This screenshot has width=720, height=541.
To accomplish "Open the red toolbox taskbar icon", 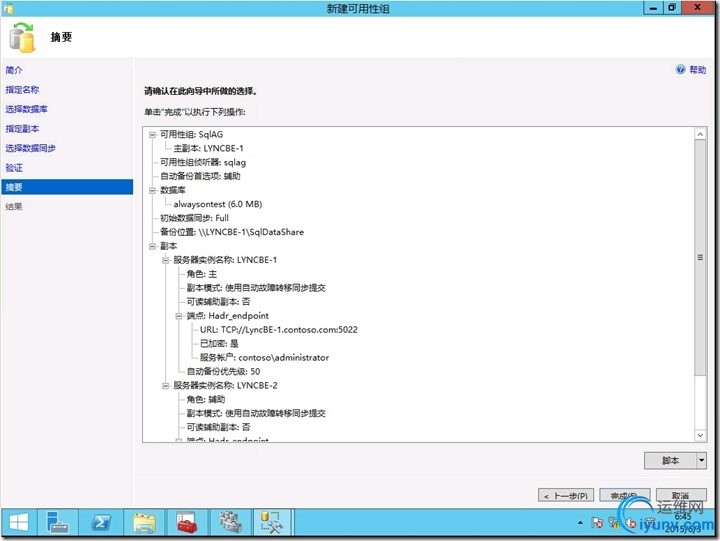I will 186,522.
